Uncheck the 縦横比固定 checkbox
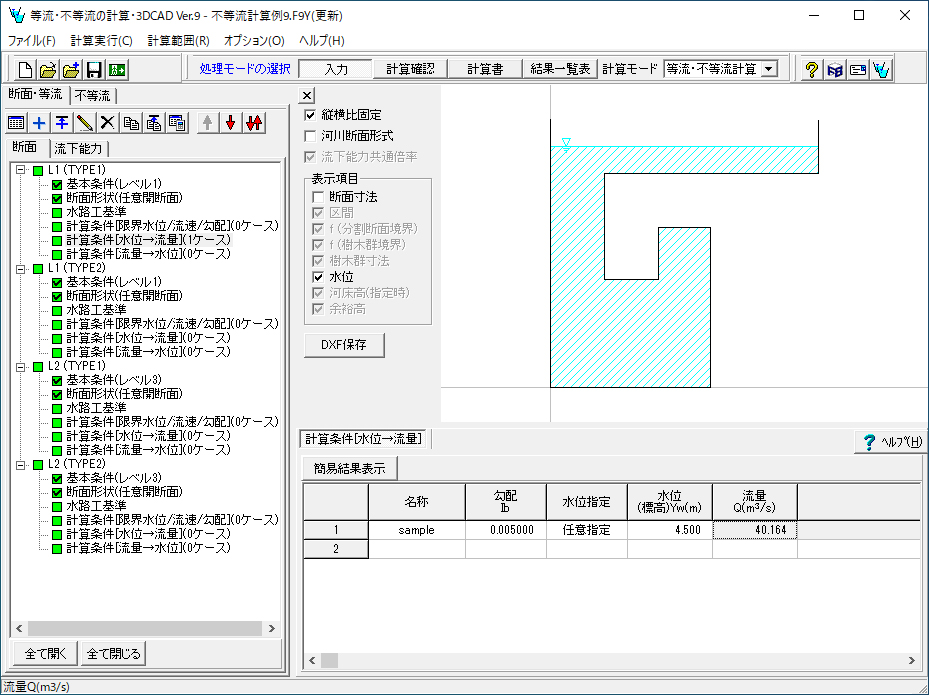The width and height of the screenshot is (929, 695). [310, 116]
